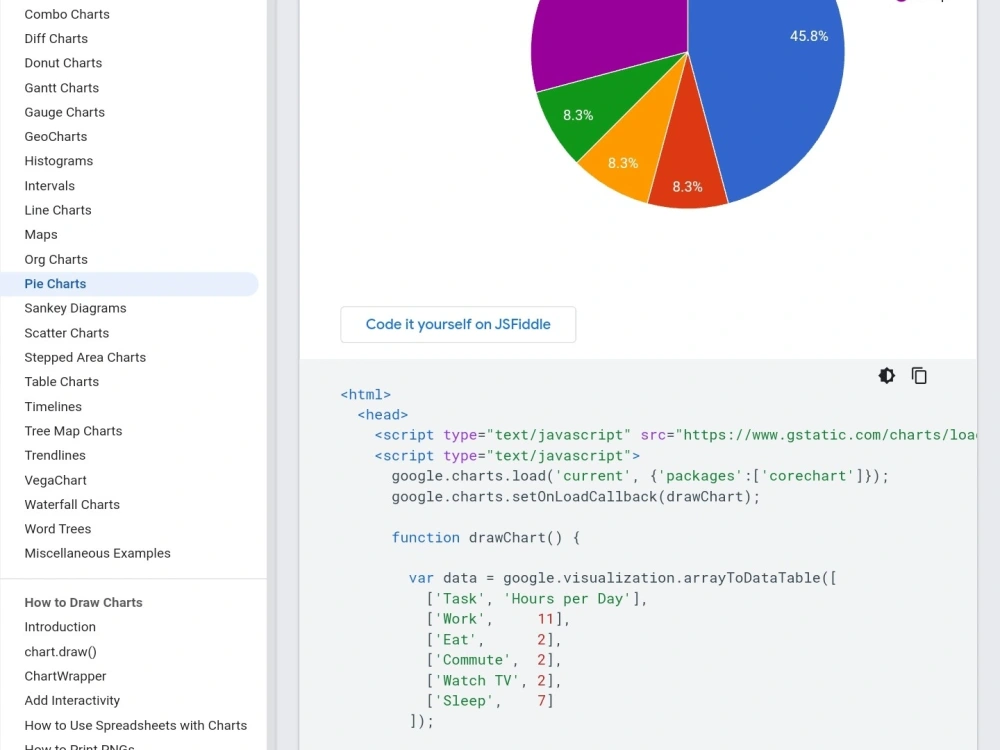Image resolution: width=1000 pixels, height=750 pixels.
Task: Click google.charts.setOnLoadCallback line
Action: (x=576, y=496)
